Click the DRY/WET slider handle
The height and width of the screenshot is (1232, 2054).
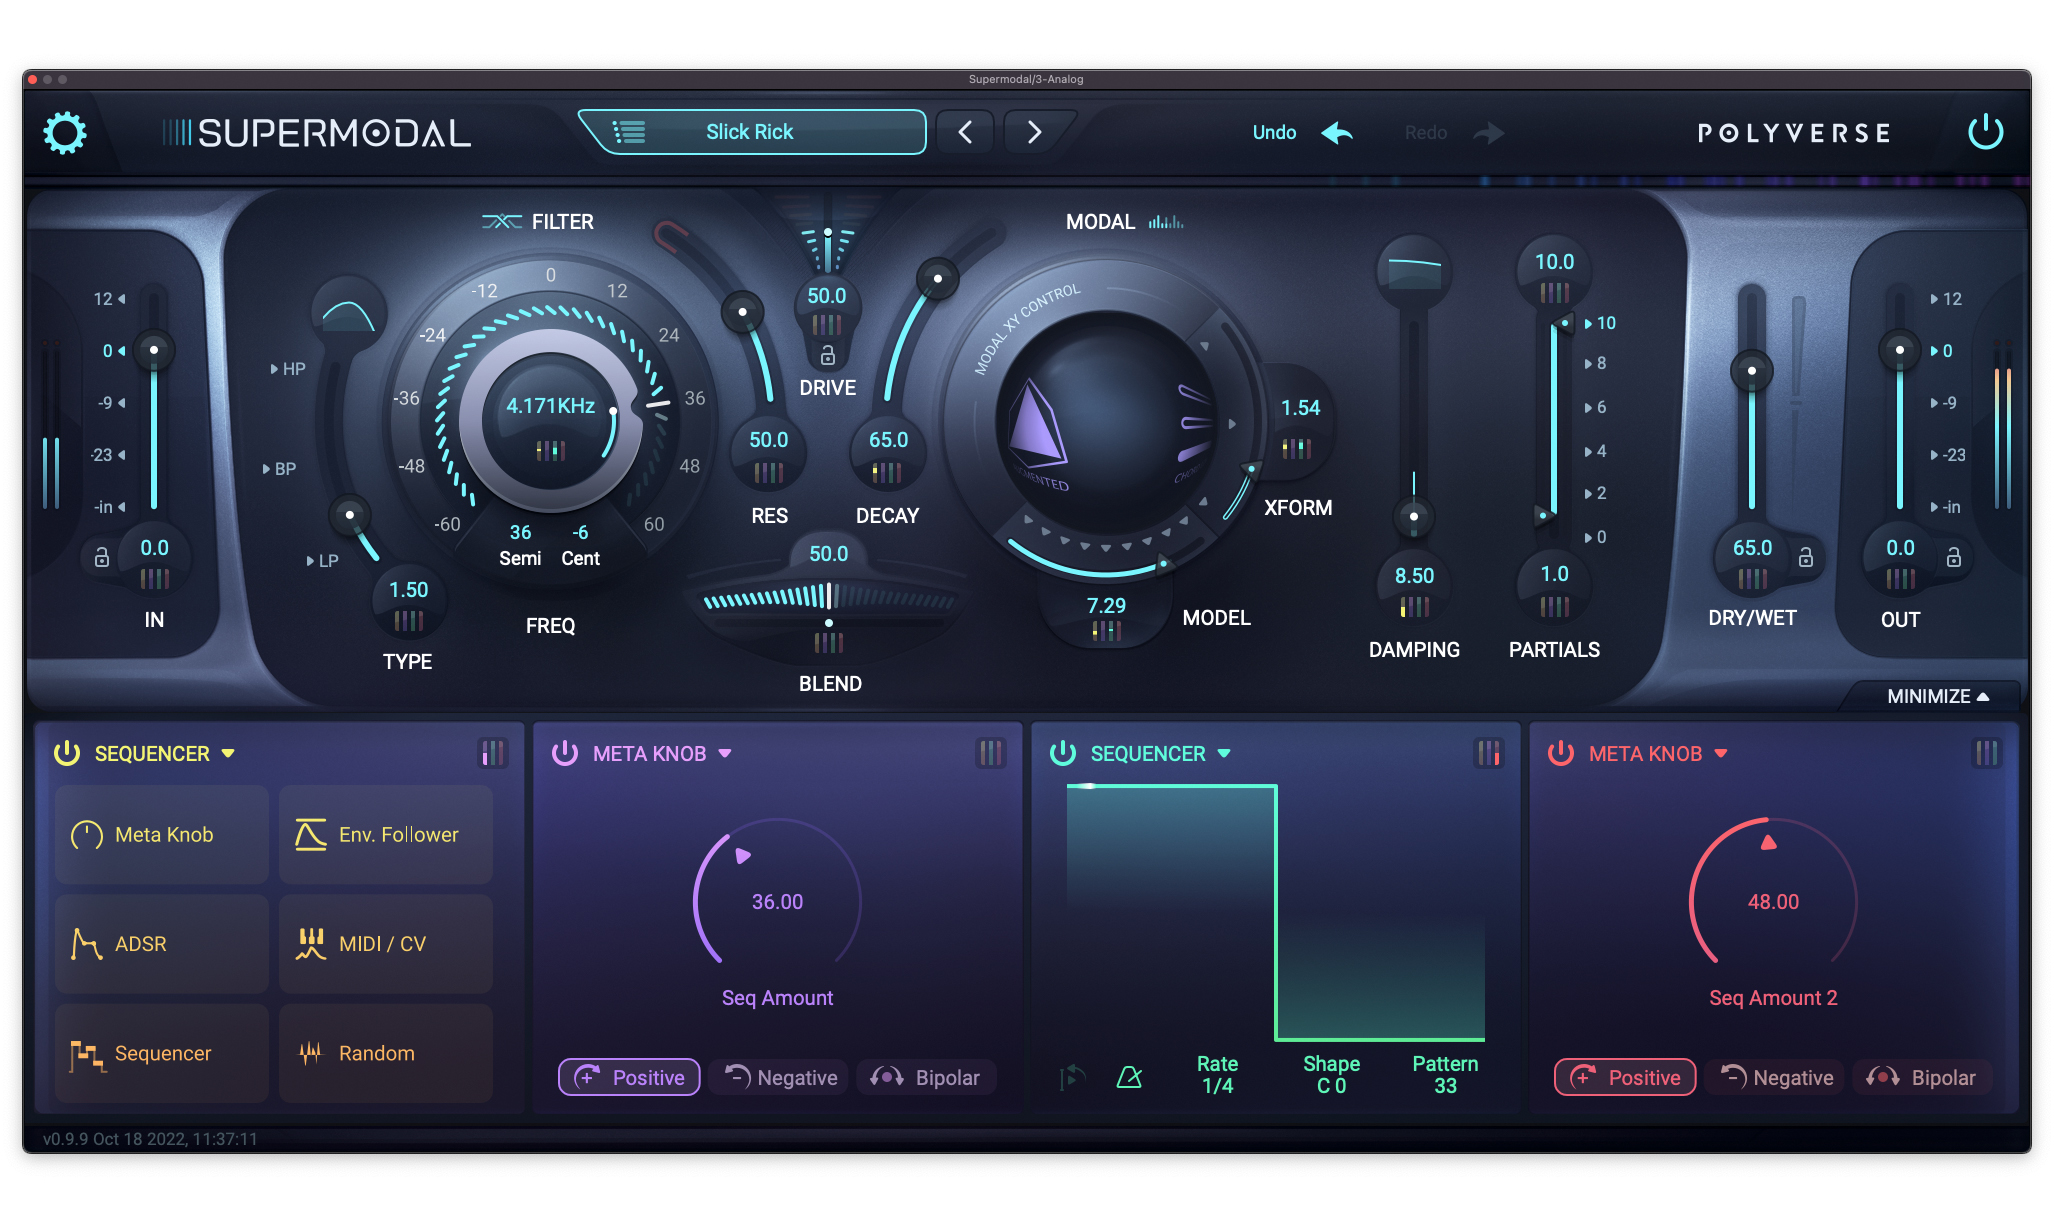coord(1752,371)
